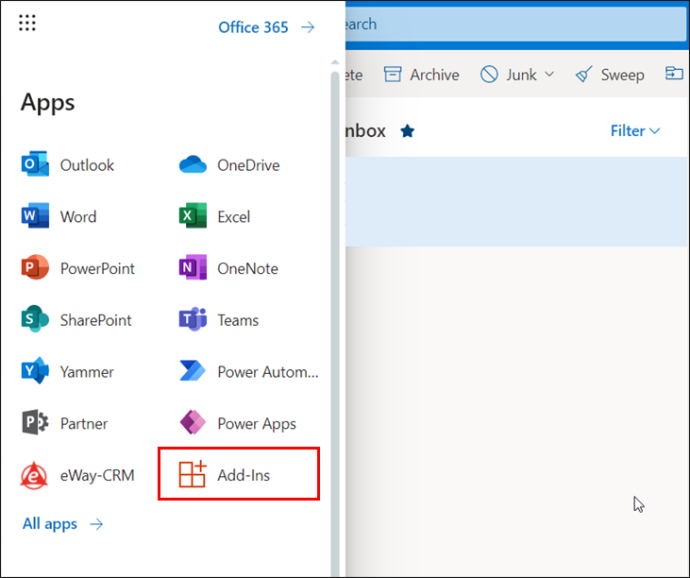This screenshot has width=690, height=578.
Task: Select the highlighted message in Inbox list
Action: click(518, 202)
